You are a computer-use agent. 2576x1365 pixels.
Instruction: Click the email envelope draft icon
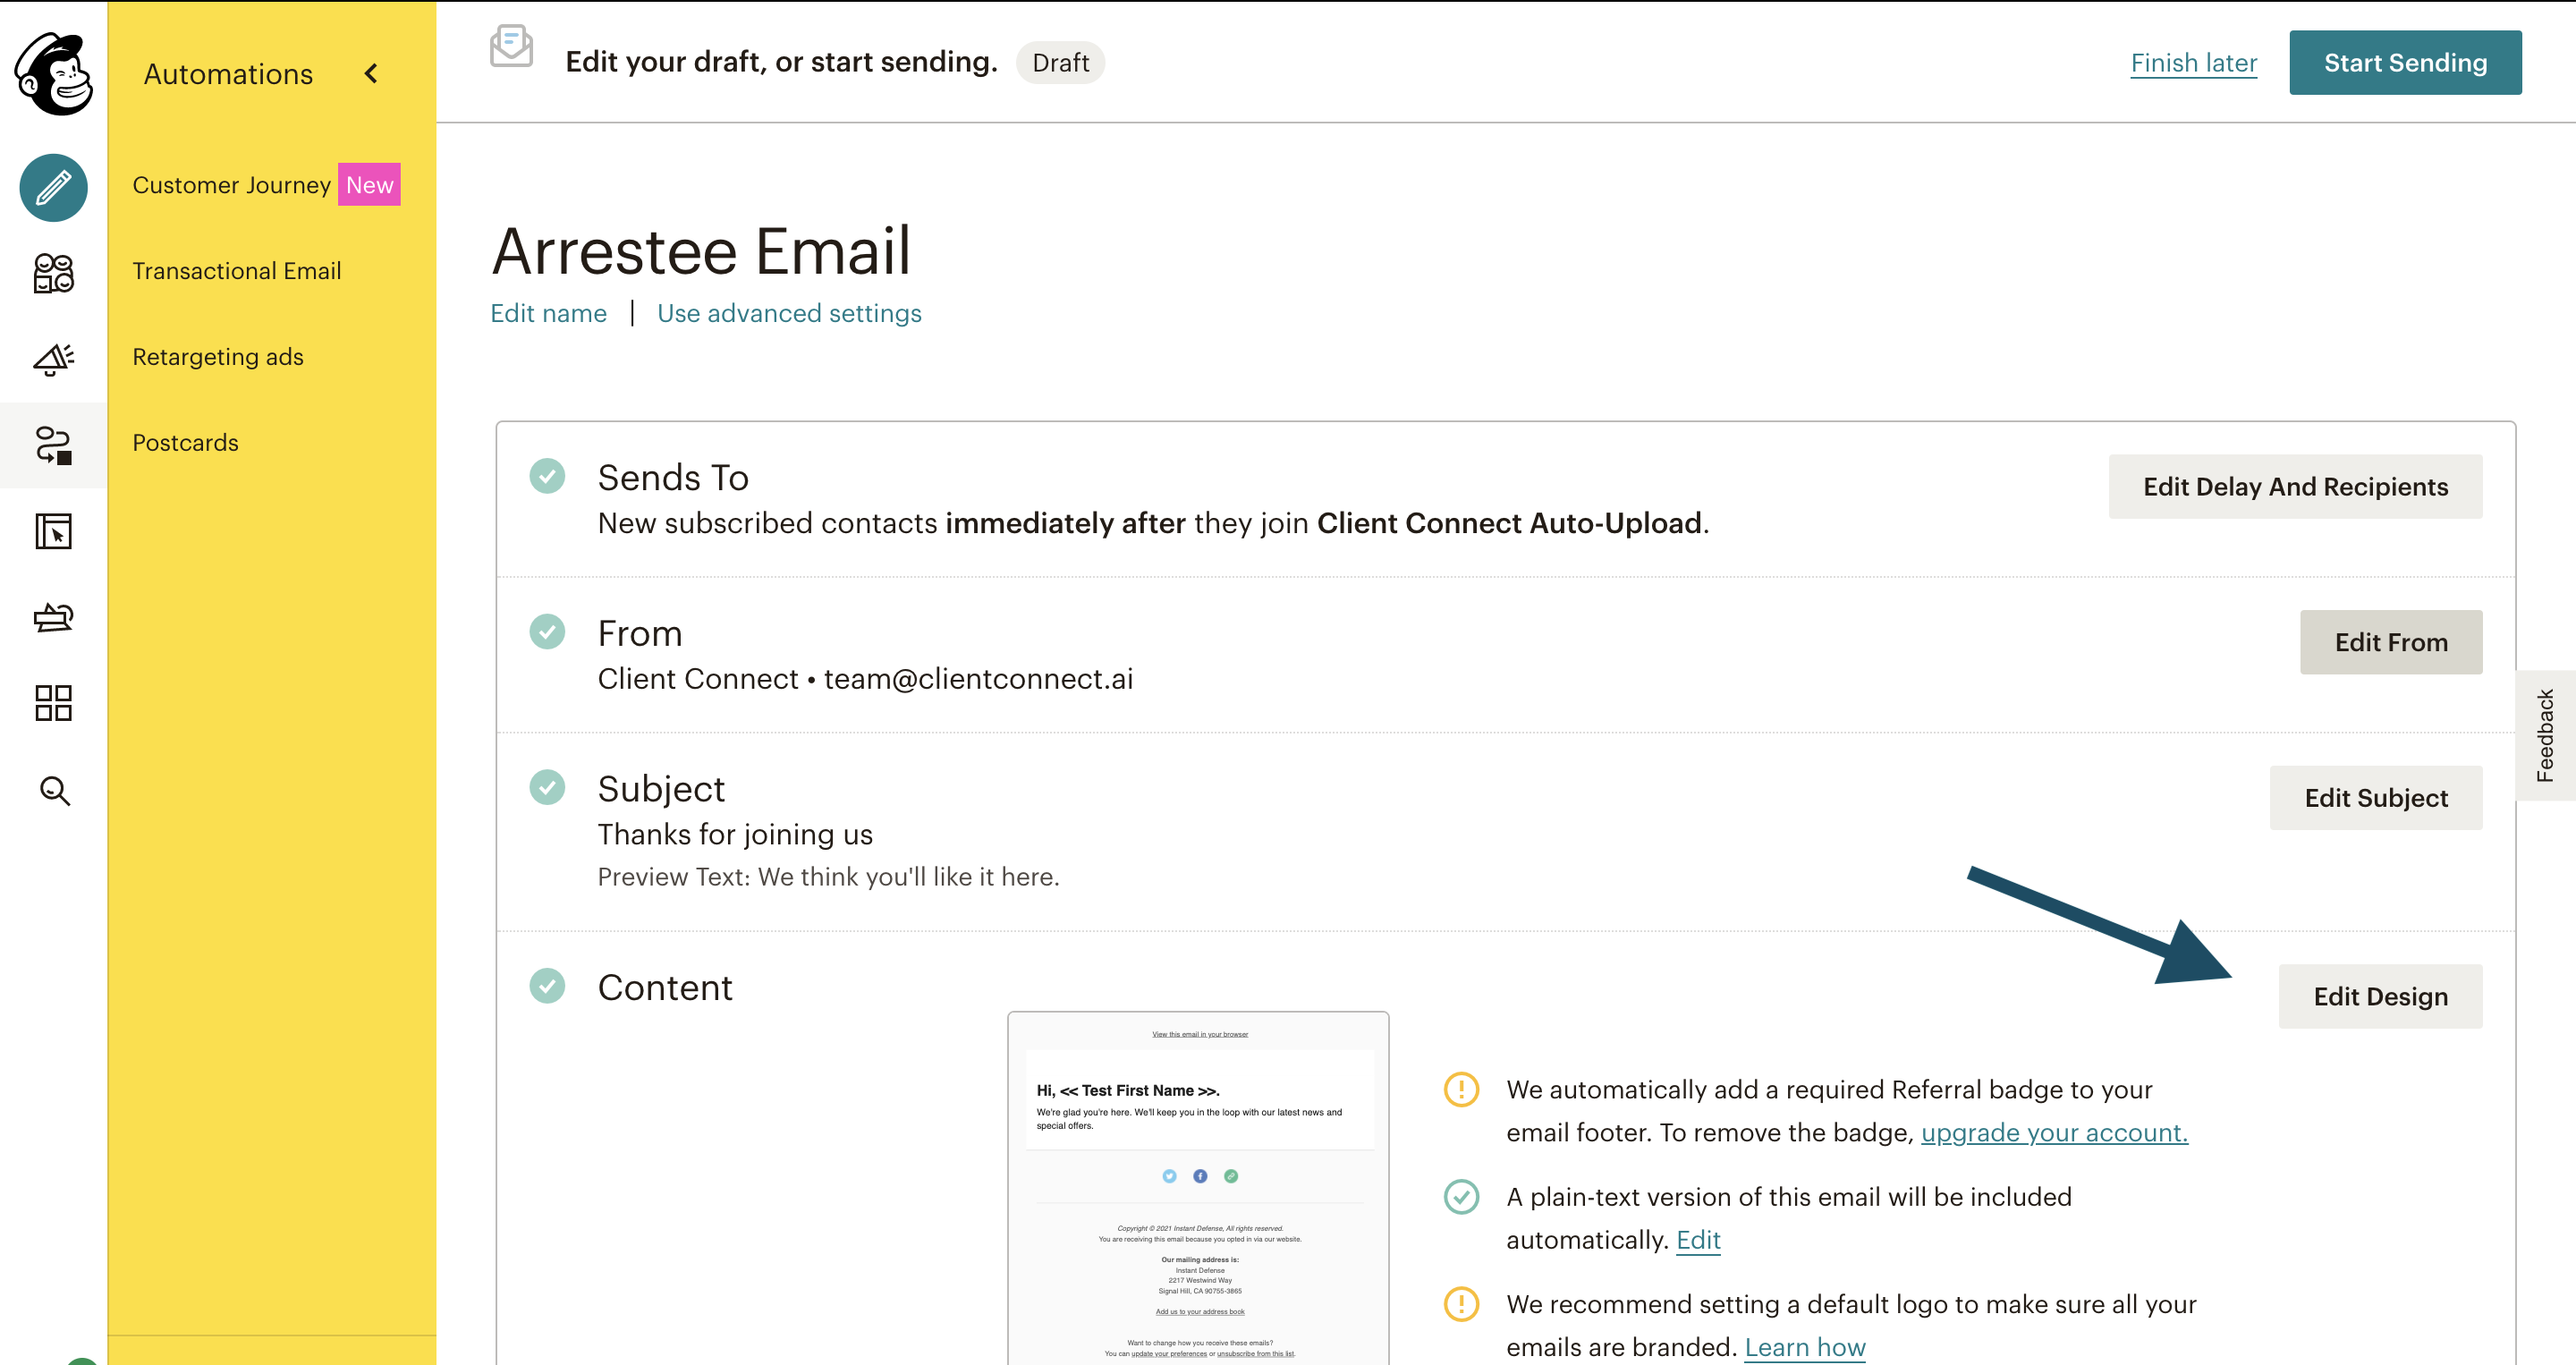click(x=511, y=46)
